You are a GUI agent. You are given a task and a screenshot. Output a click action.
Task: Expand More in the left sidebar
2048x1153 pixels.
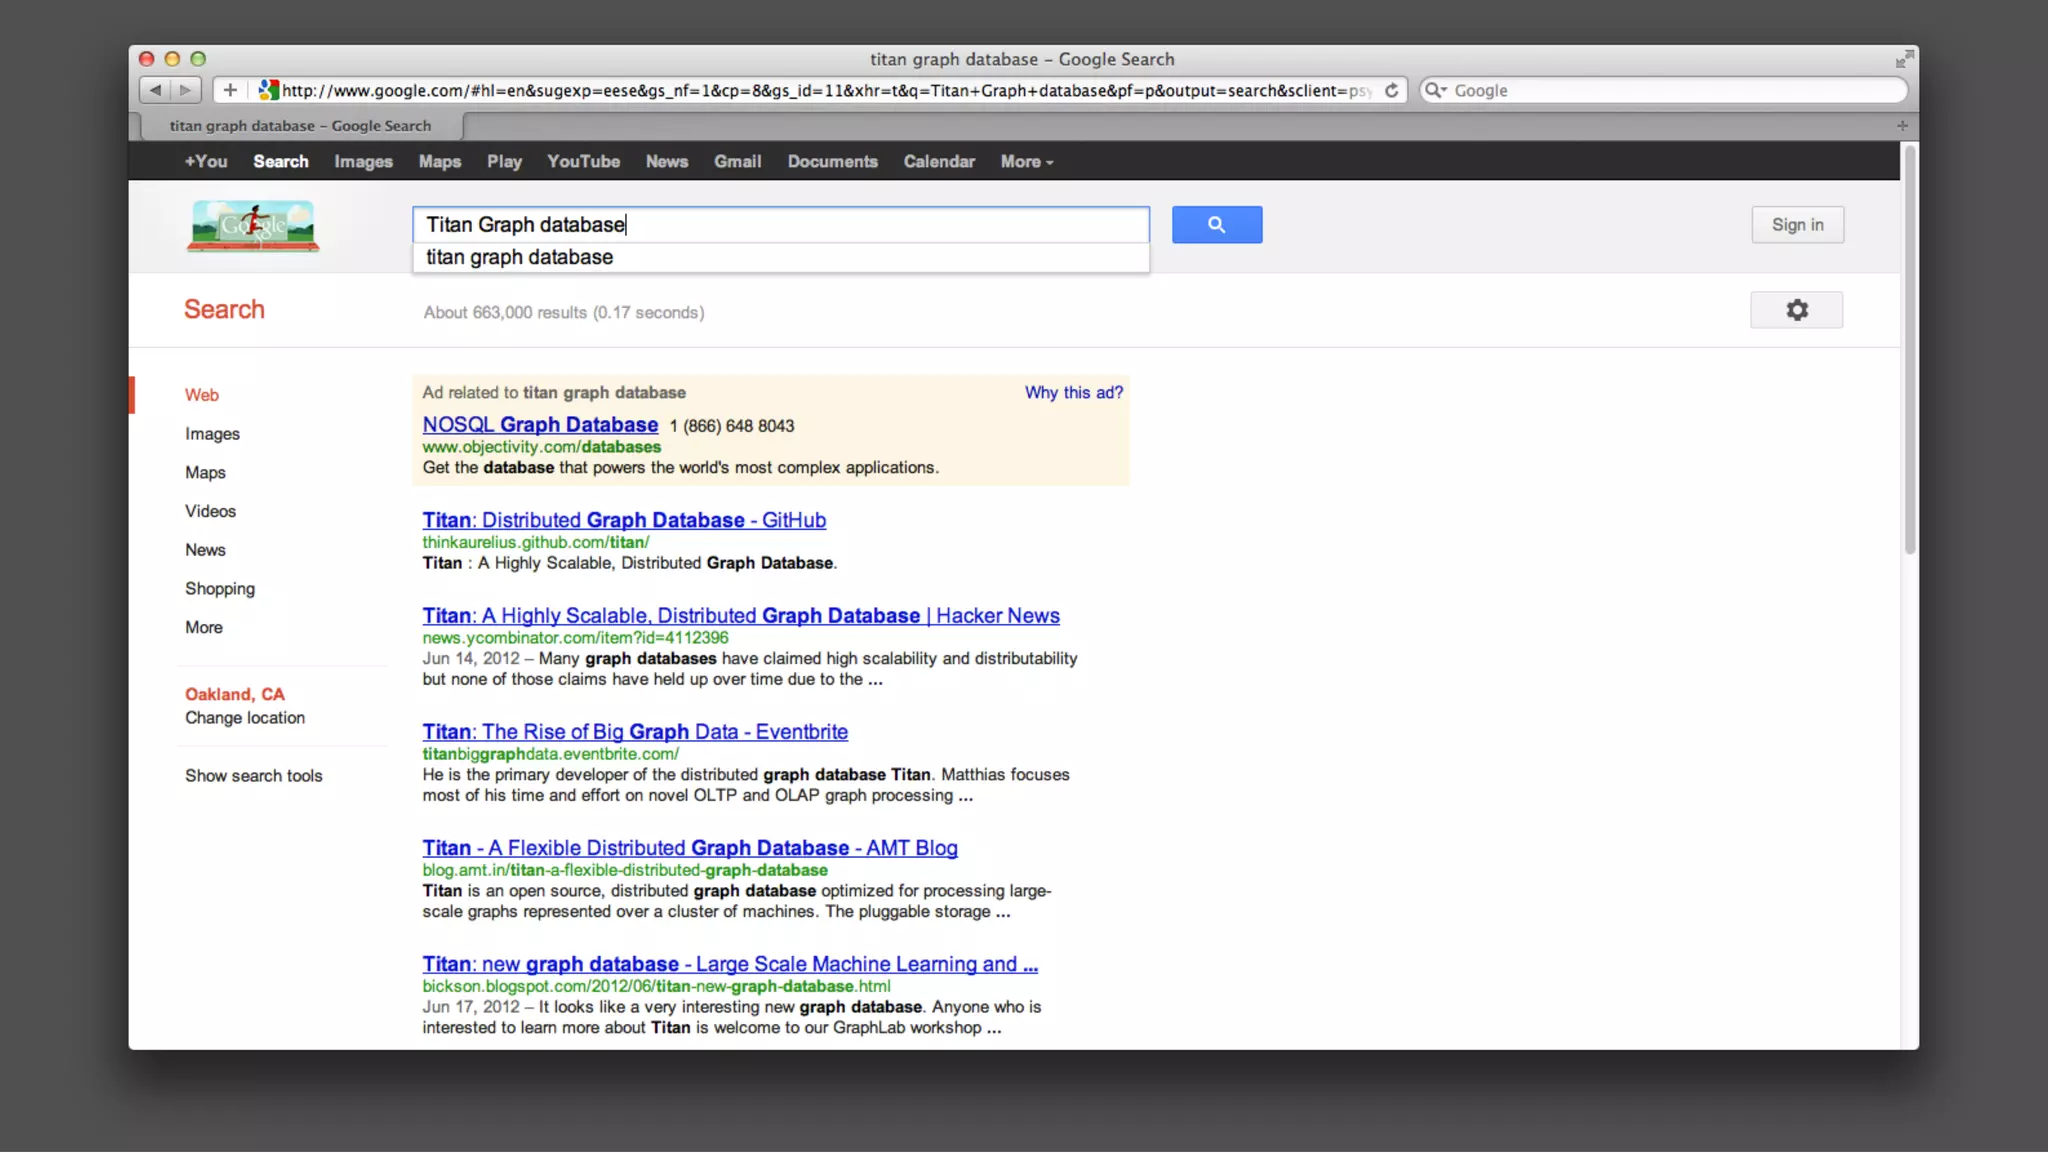click(x=204, y=628)
